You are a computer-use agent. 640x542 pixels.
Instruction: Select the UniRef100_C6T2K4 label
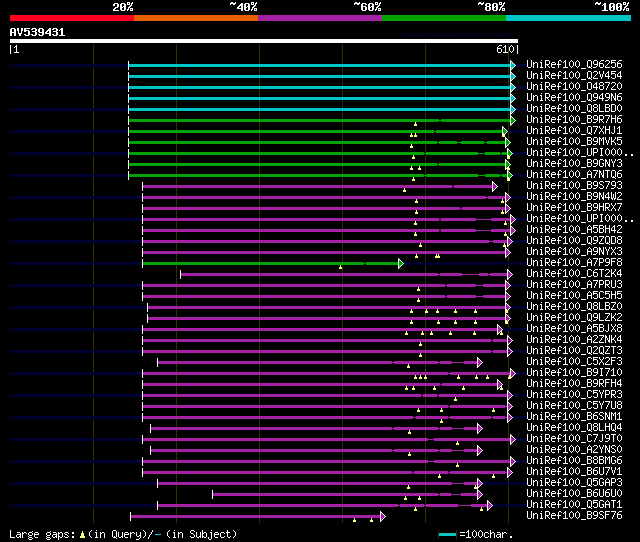click(x=574, y=273)
